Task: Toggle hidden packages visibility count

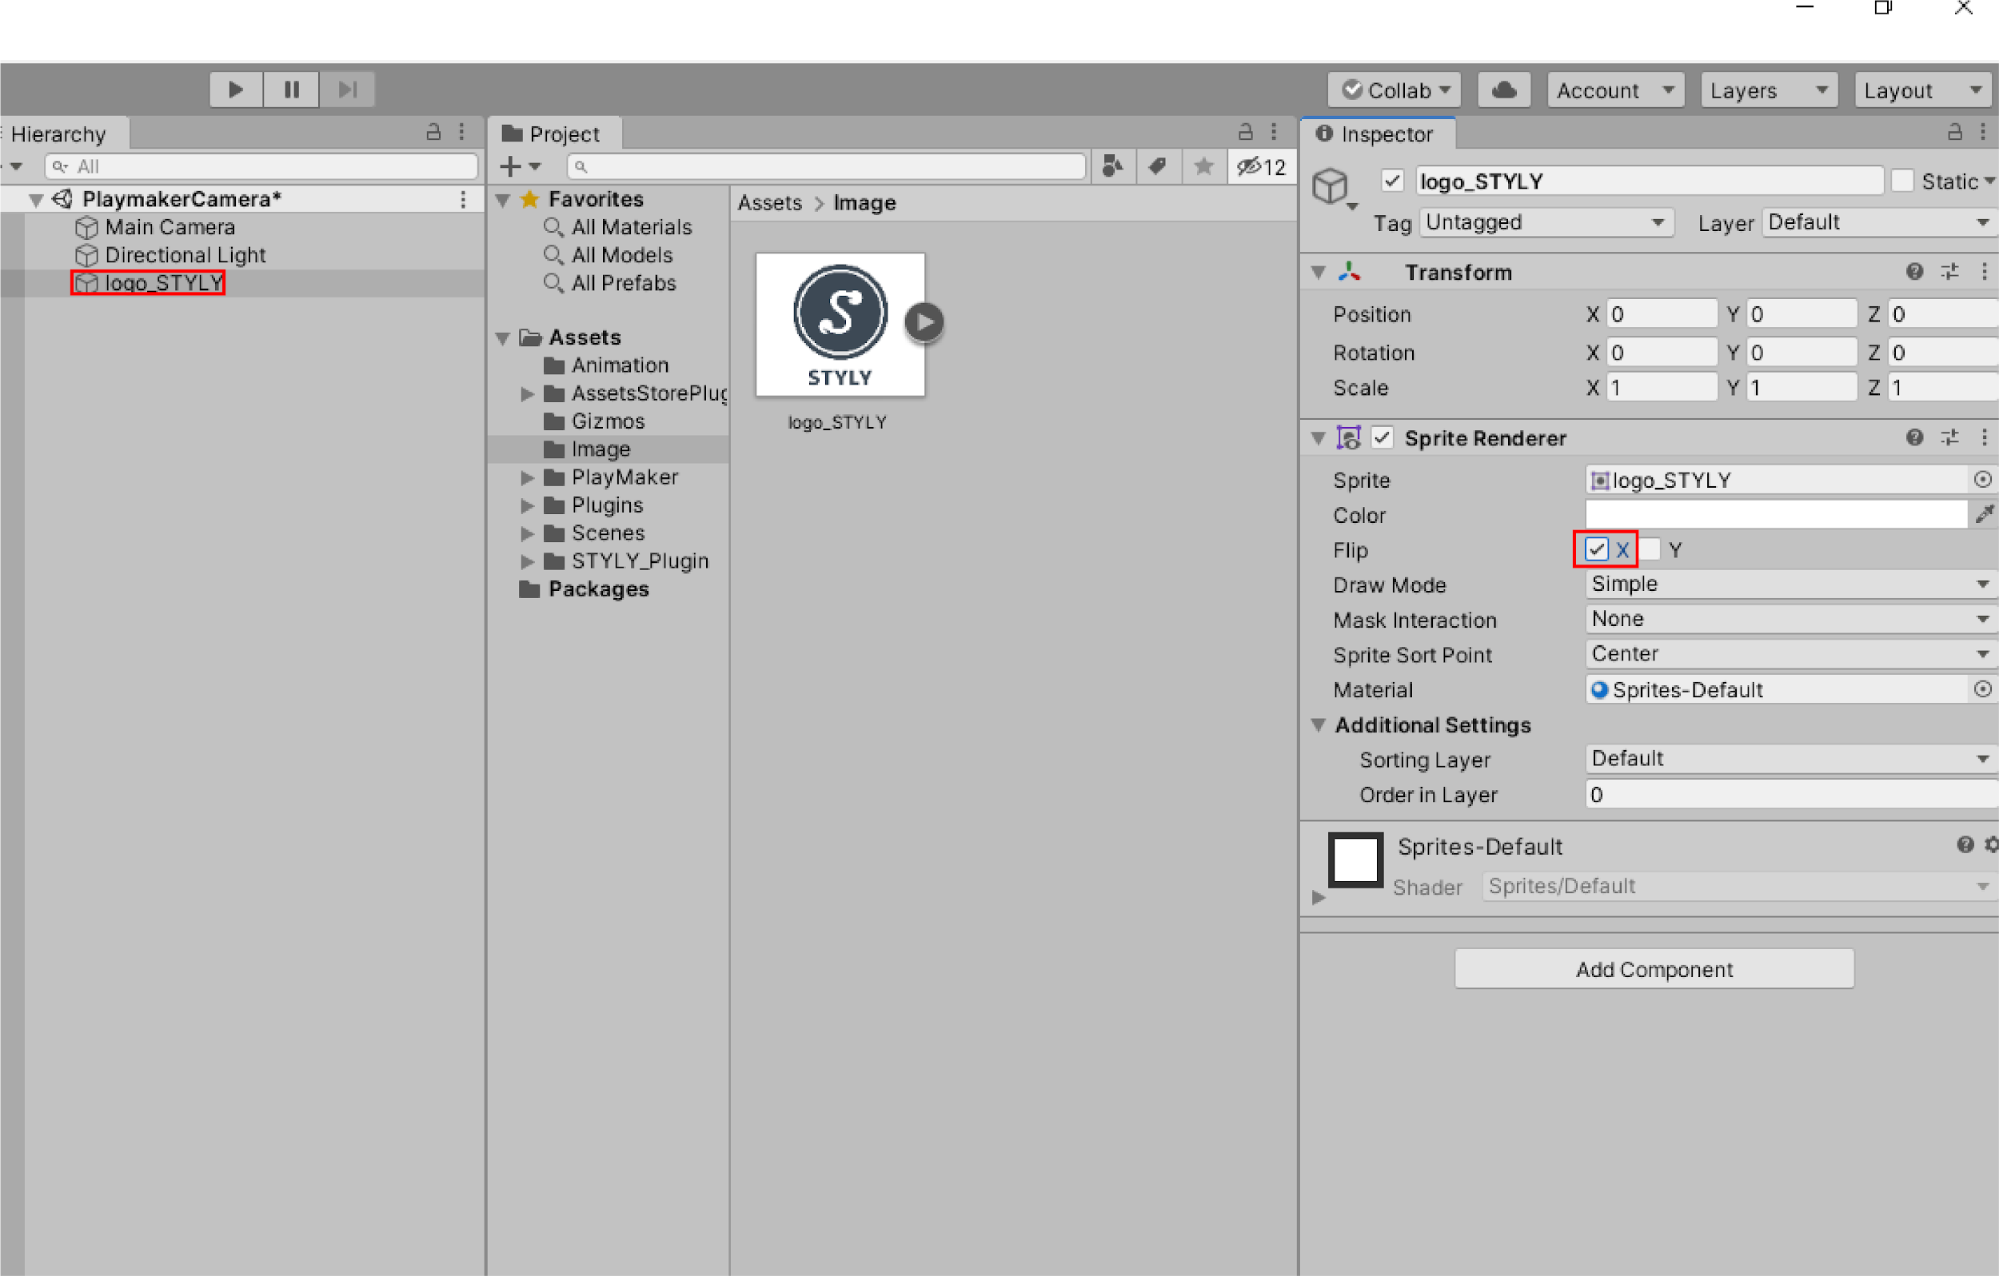Action: click(x=1262, y=166)
